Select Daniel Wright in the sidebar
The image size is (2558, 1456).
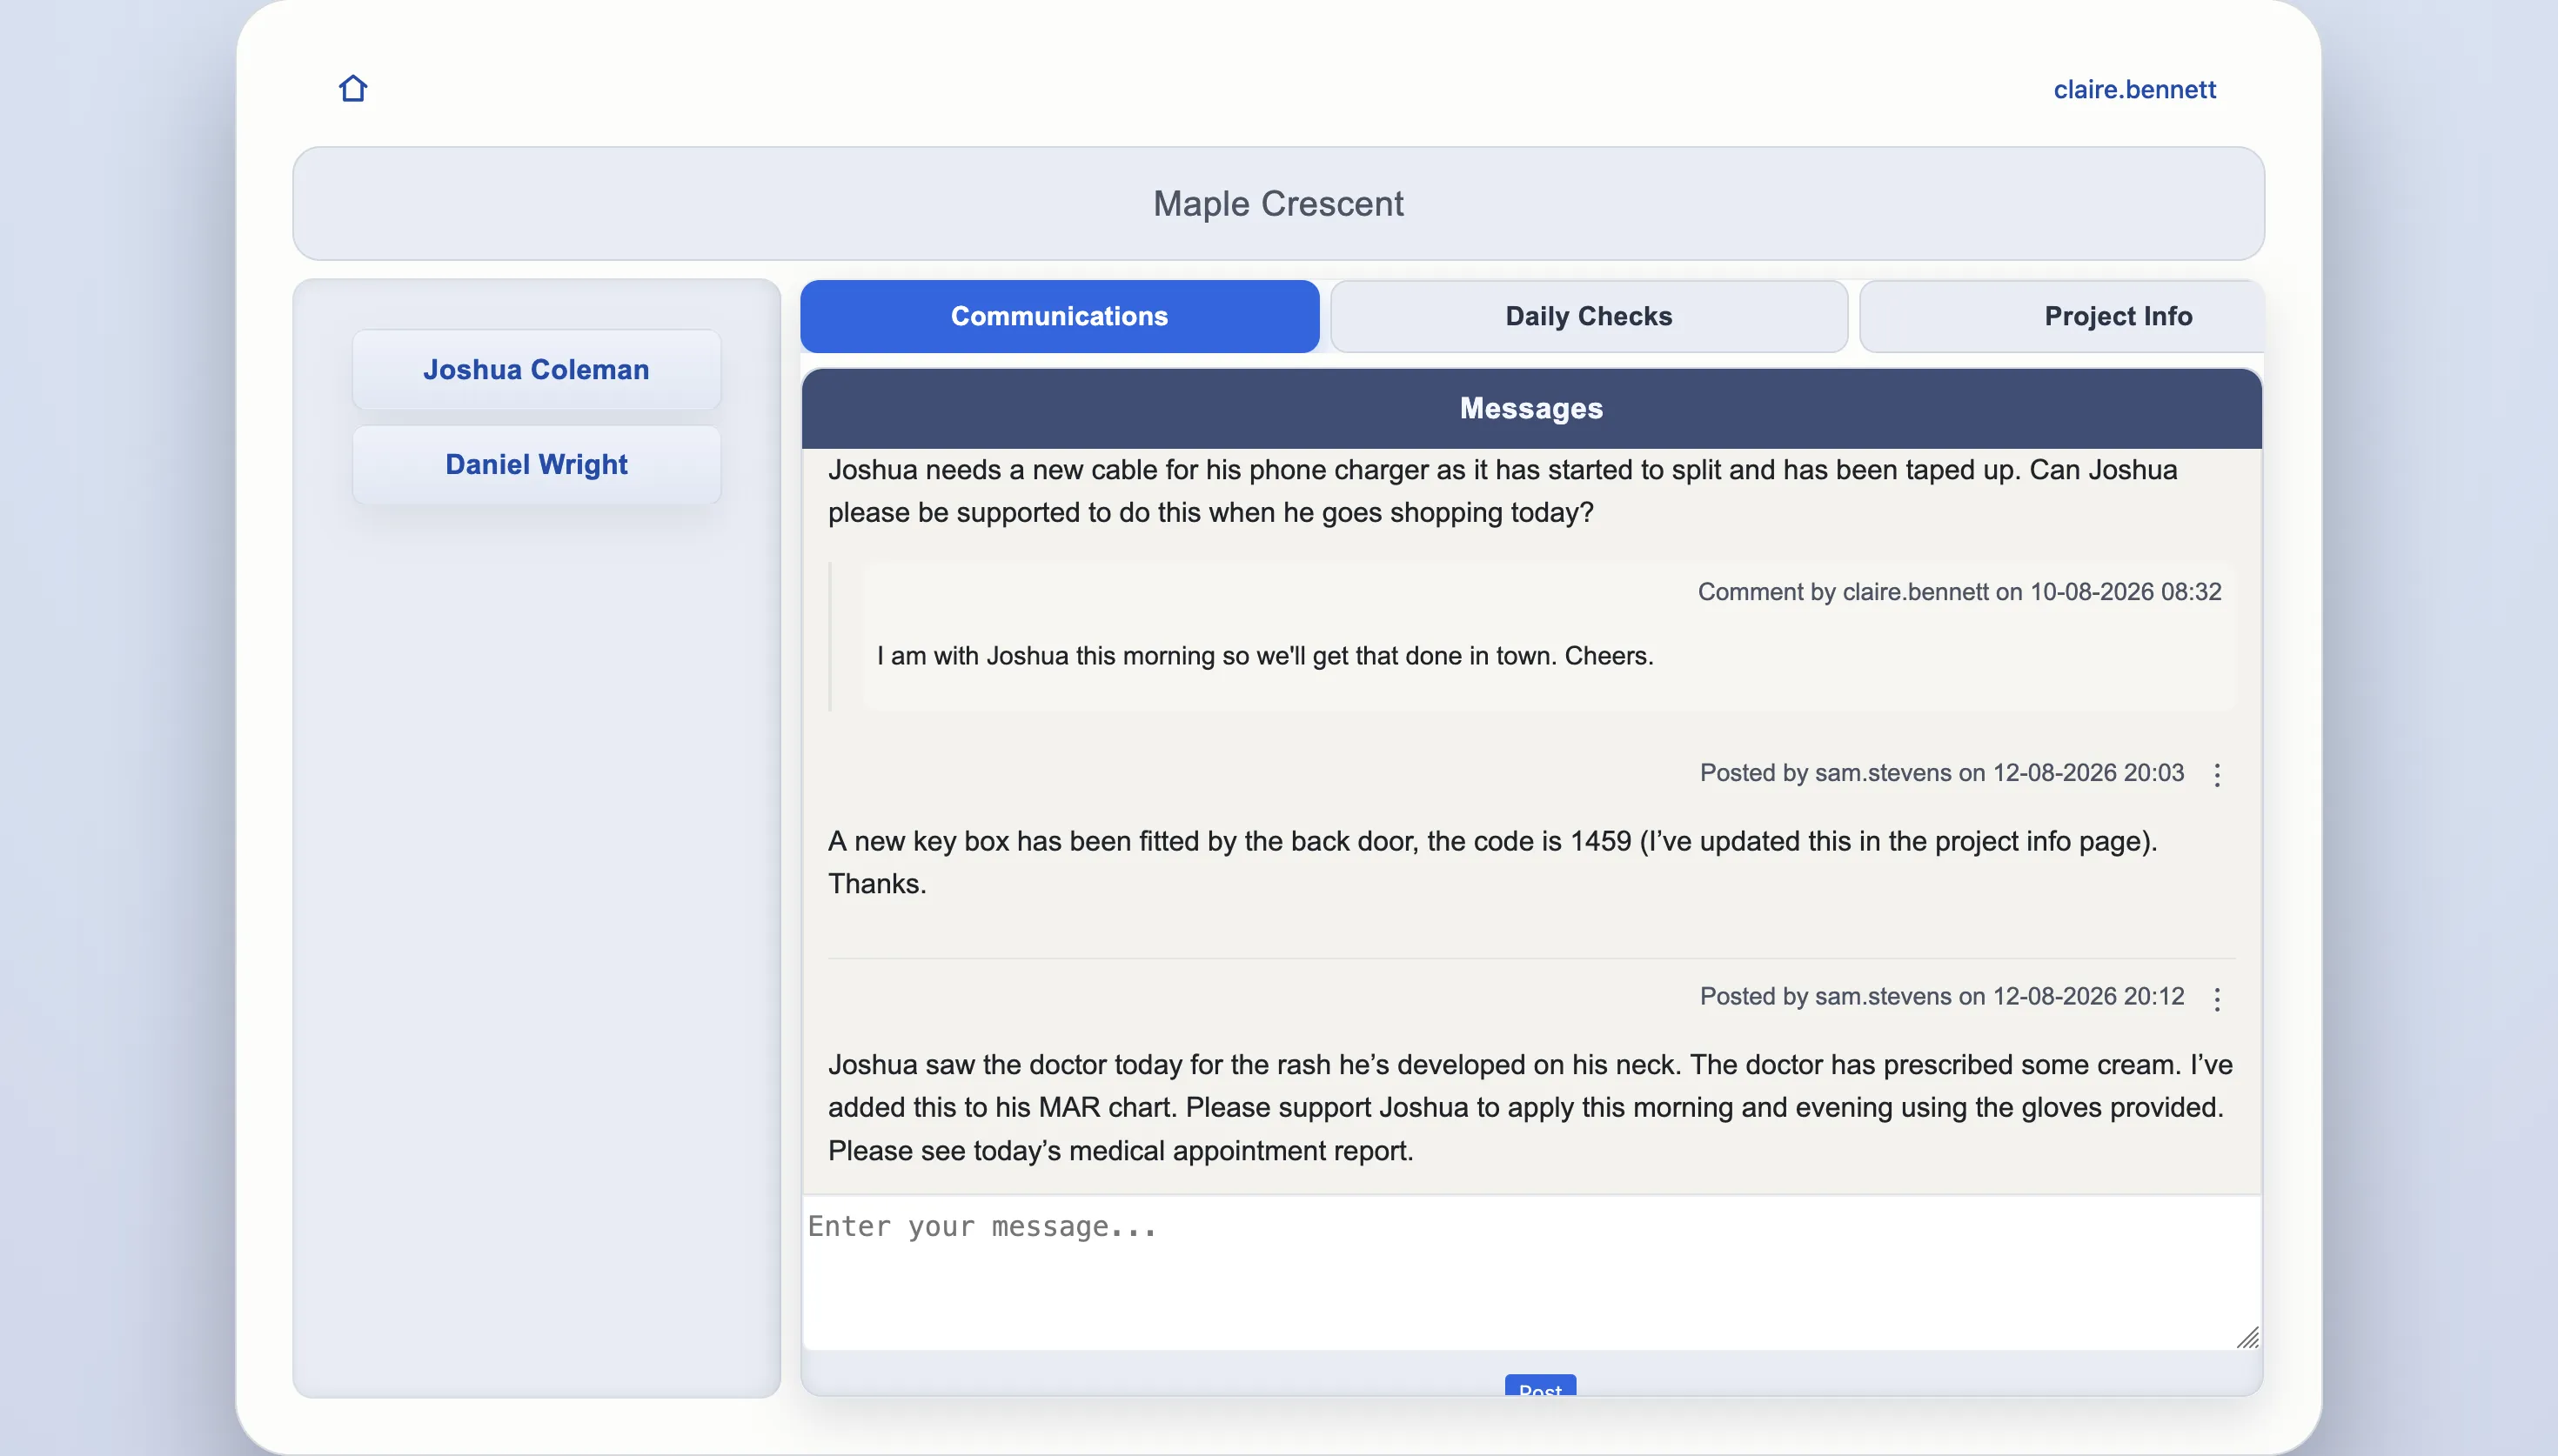(x=536, y=464)
